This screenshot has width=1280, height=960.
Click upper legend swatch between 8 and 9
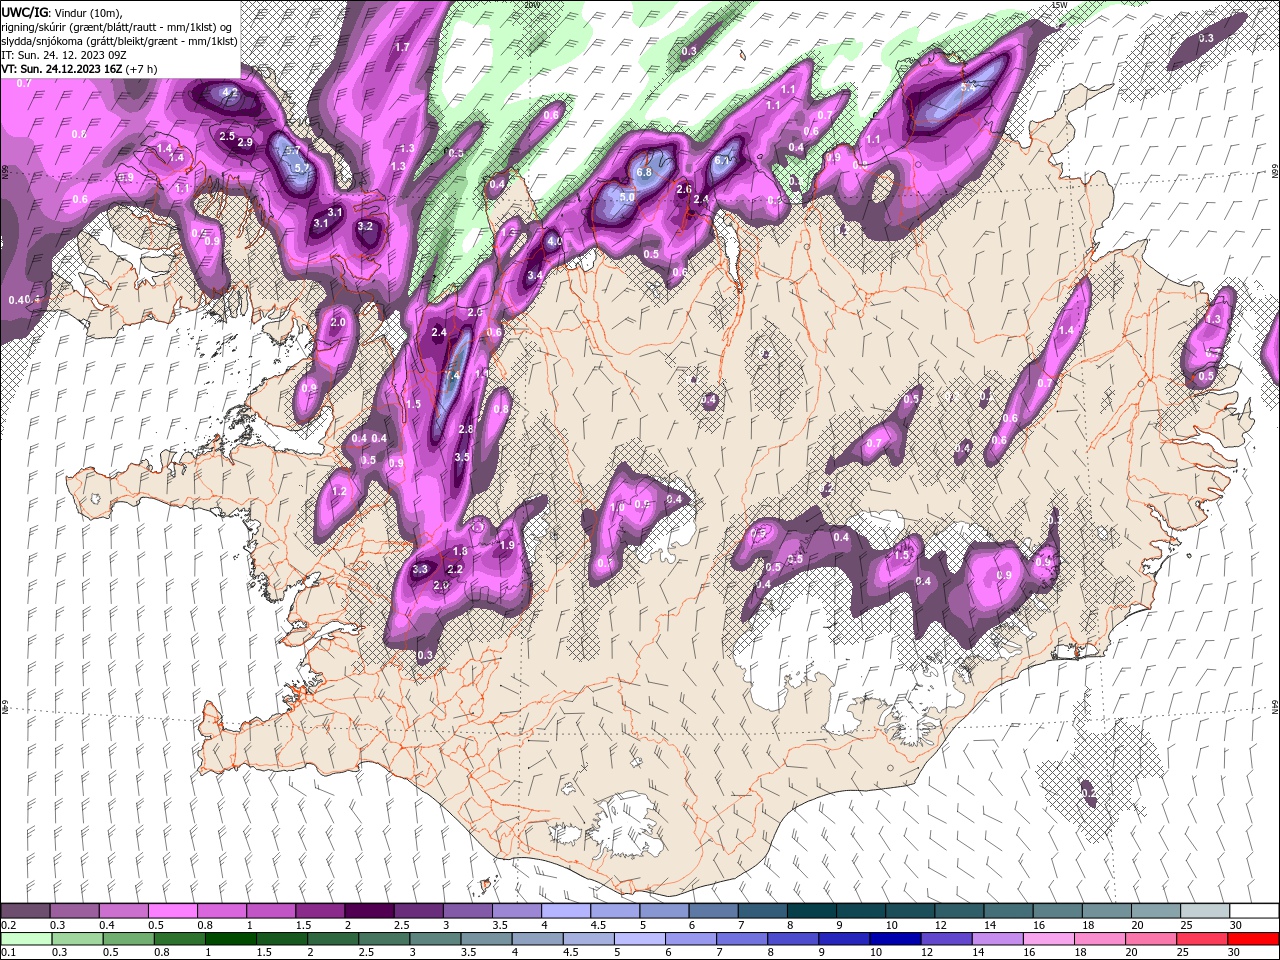(811, 911)
